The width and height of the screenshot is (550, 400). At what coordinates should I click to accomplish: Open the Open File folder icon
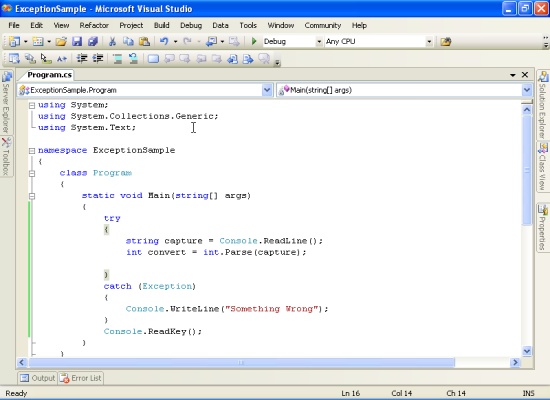[x=61, y=41]
